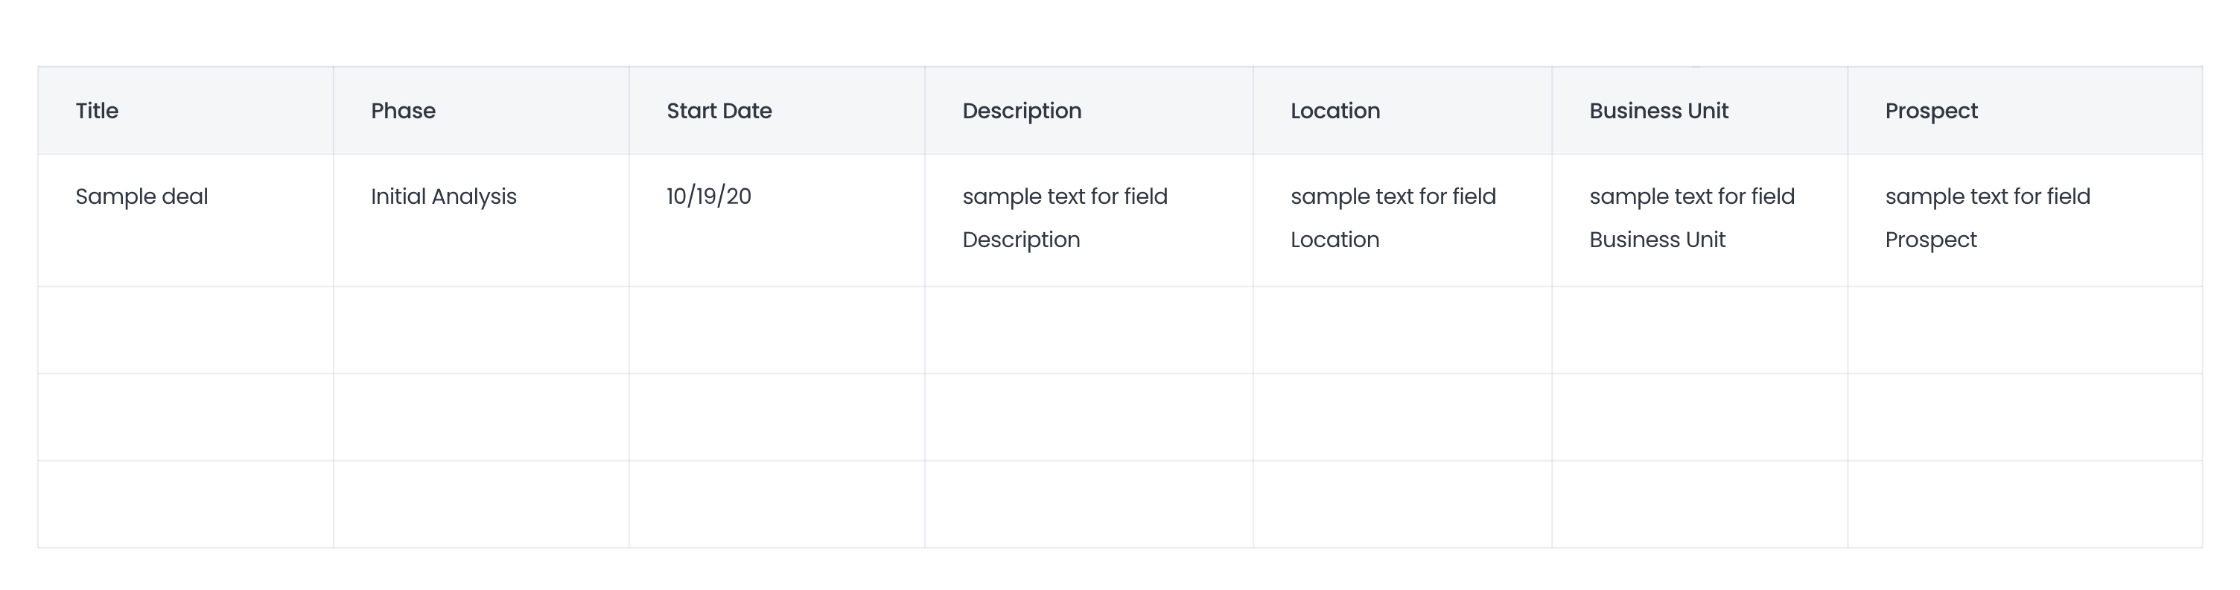
Task: Select the sample text Prospect cell
Action: tap(1987, 218)
